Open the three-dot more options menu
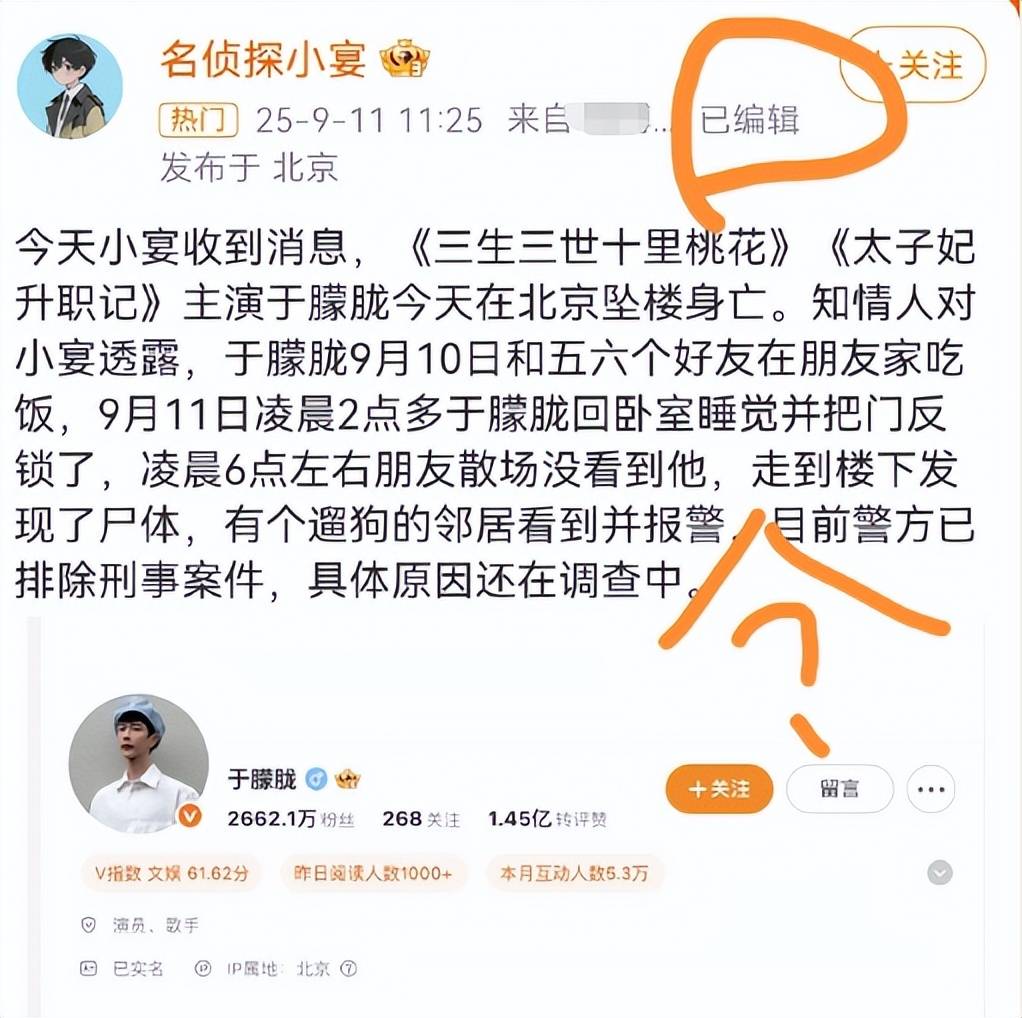Screen dimensions: 1022x1018 (931, 789)
